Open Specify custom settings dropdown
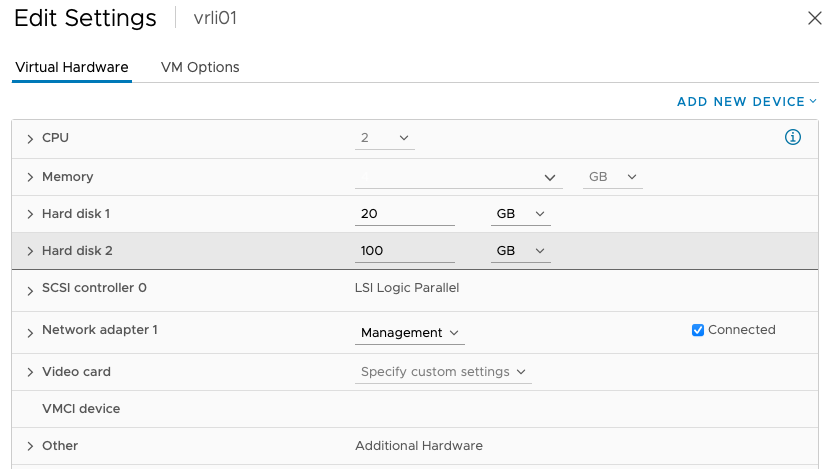Image resolution: width=833 pixels, height=469 pixels. point(443,372)
